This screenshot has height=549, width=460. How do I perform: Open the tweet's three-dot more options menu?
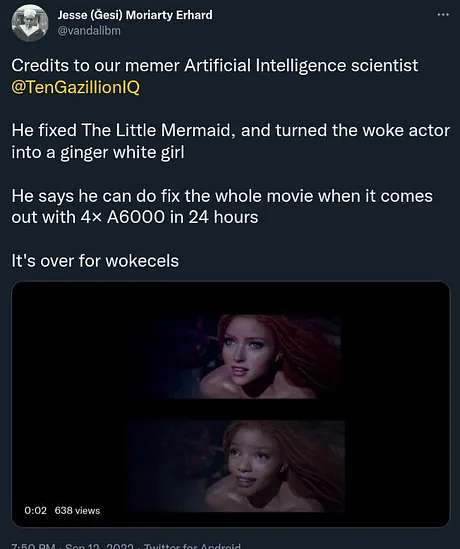pyautogui.click(x=443, y=15)
